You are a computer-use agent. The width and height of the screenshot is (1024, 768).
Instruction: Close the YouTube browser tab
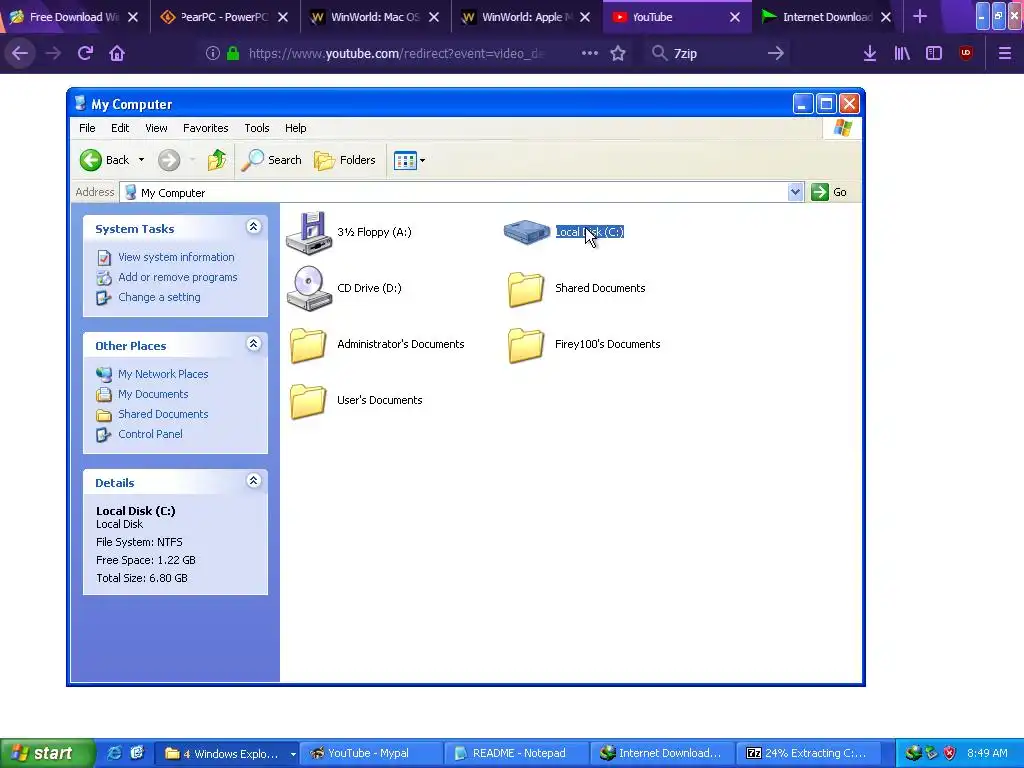[x=735, y=17]
